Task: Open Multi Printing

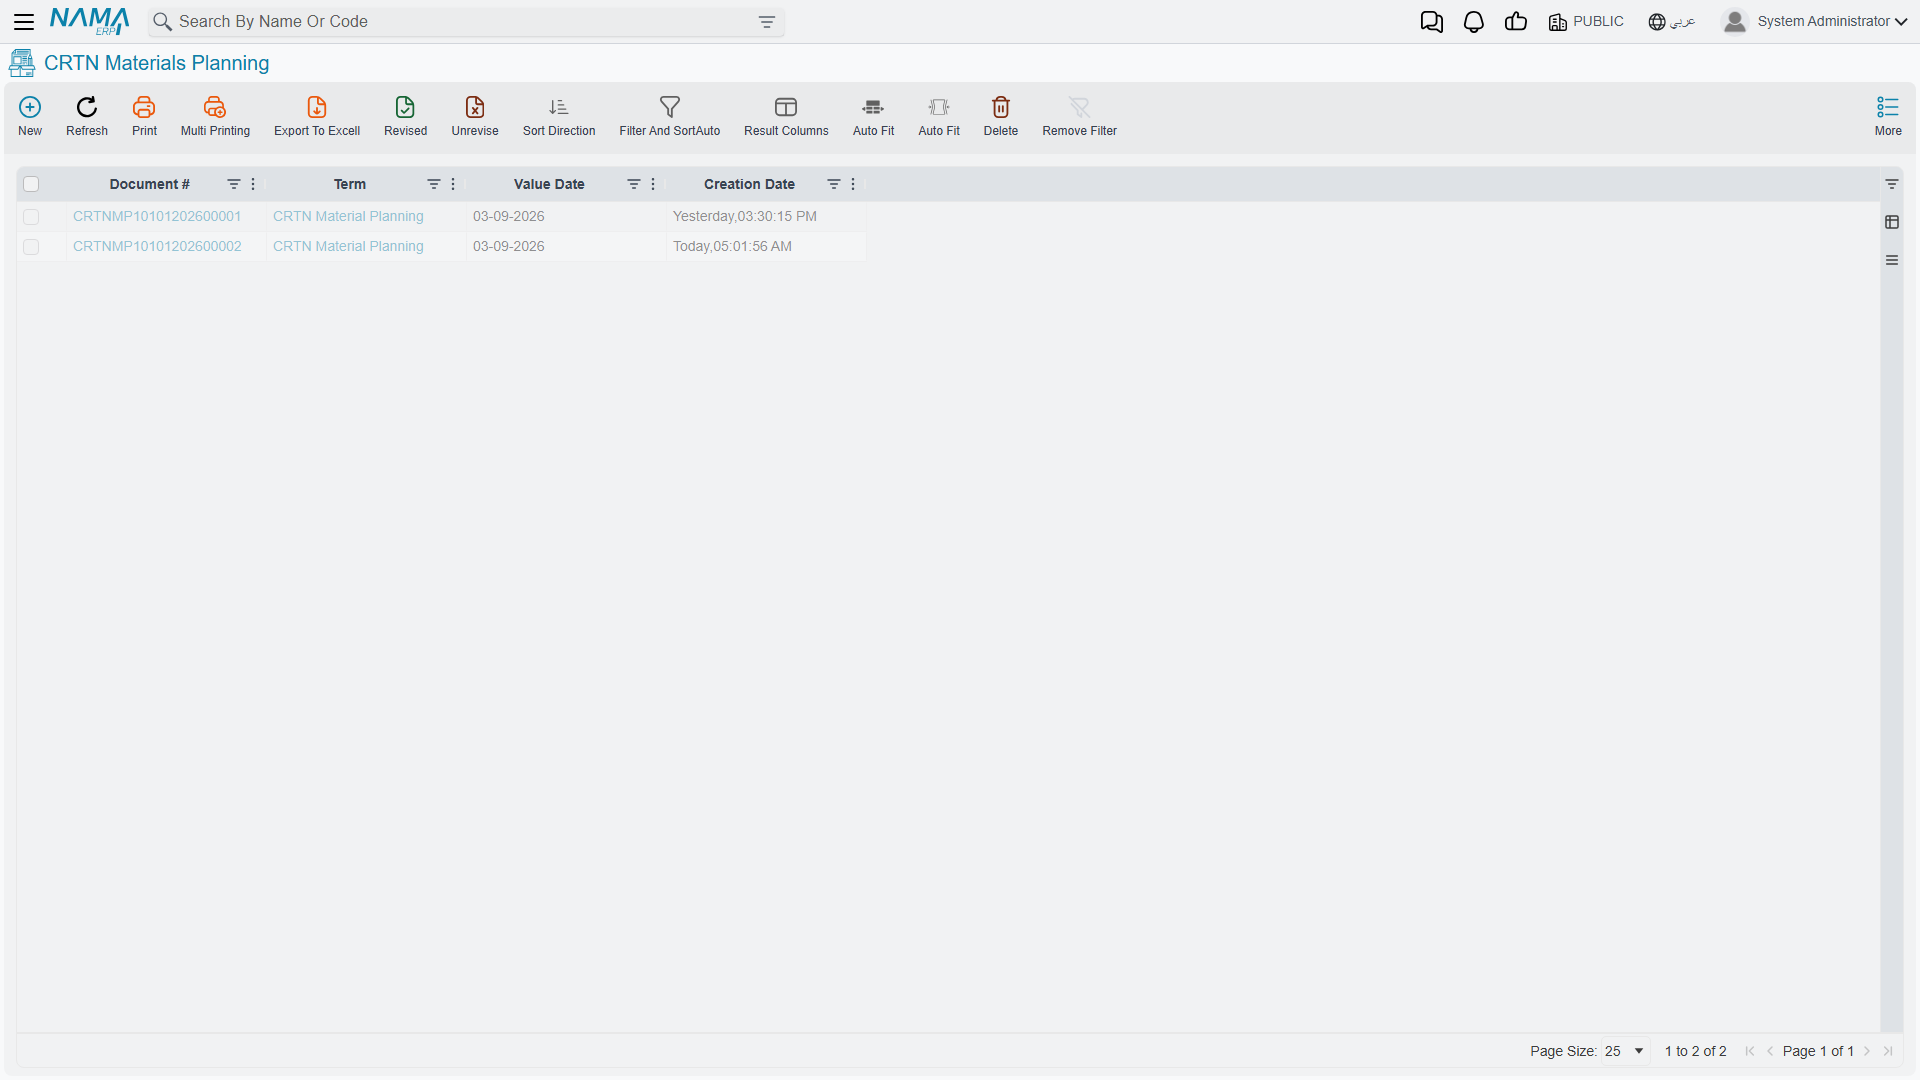Action: click(215, 116)
